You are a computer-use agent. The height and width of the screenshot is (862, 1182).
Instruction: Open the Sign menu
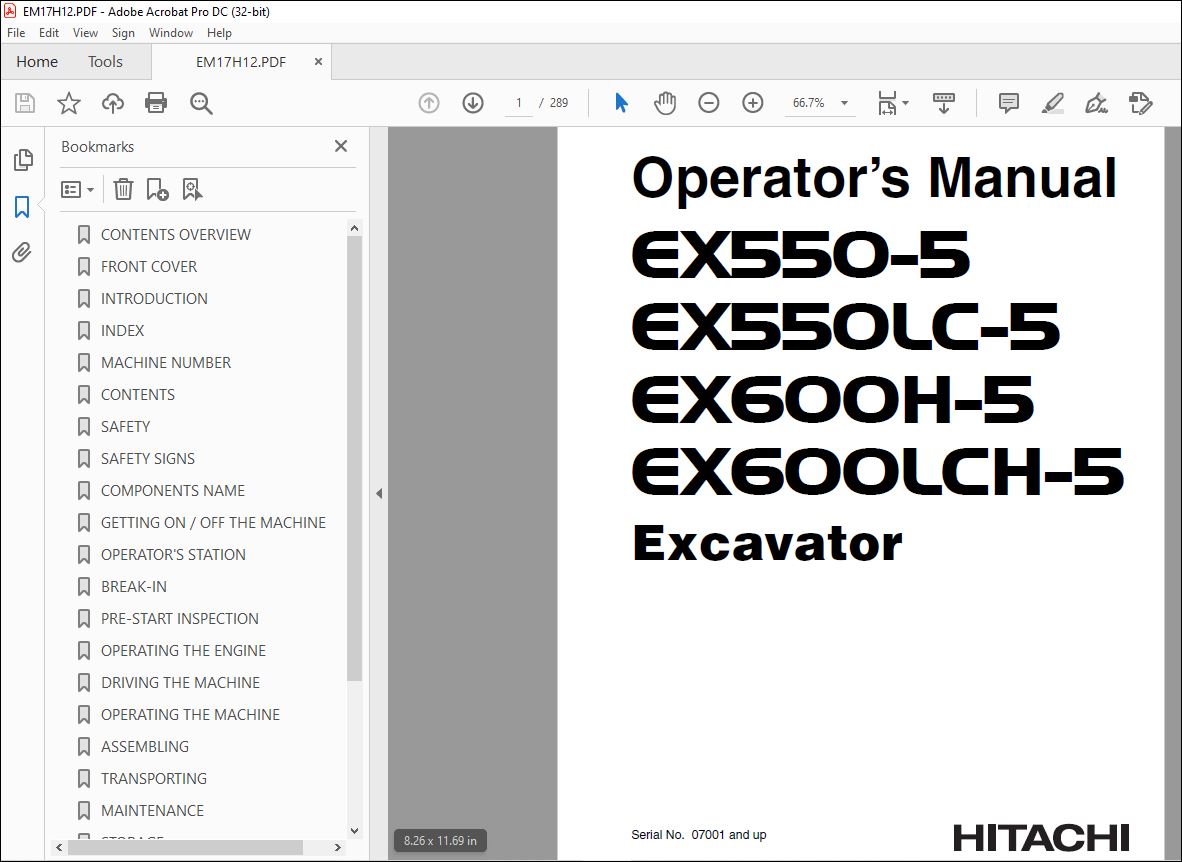(123, 32)
